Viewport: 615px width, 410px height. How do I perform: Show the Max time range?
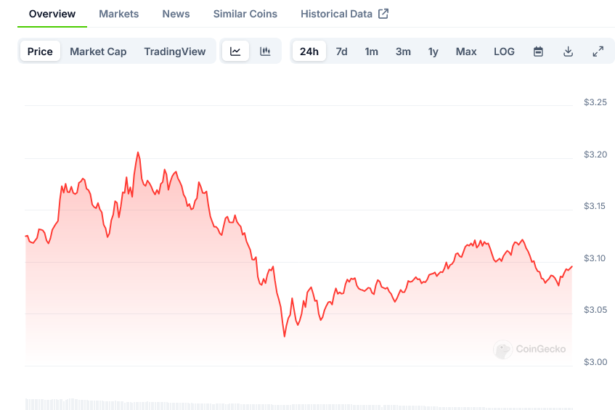tap(466, 52)
